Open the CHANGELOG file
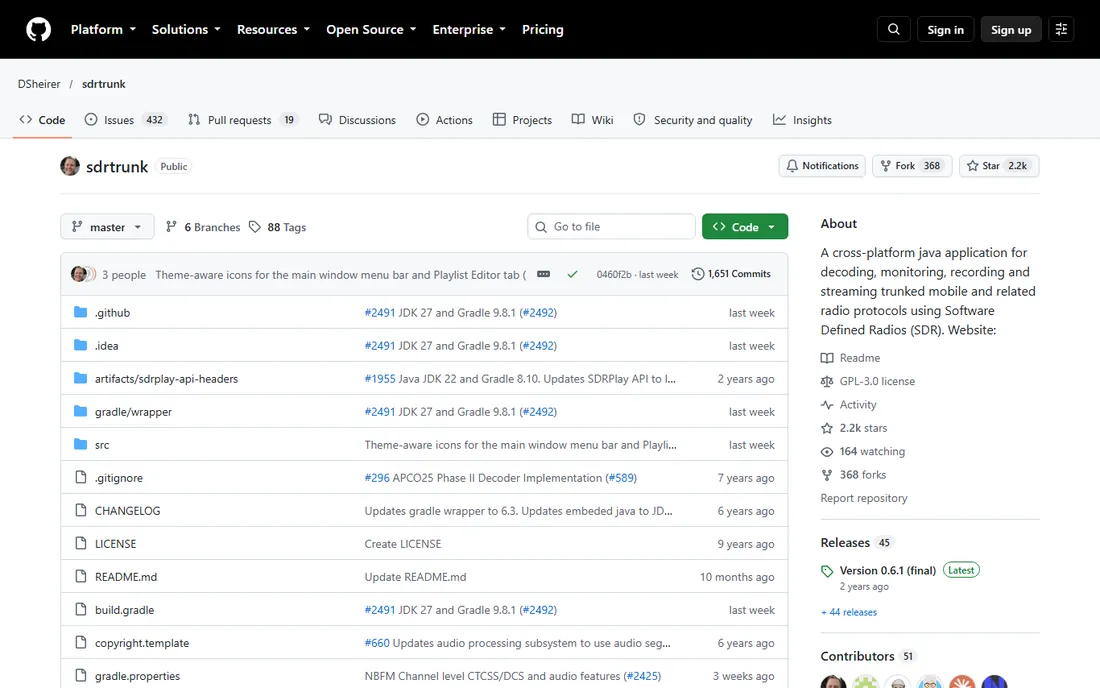The height and width of the screenshot is (688, 1100). click(128, 511)
